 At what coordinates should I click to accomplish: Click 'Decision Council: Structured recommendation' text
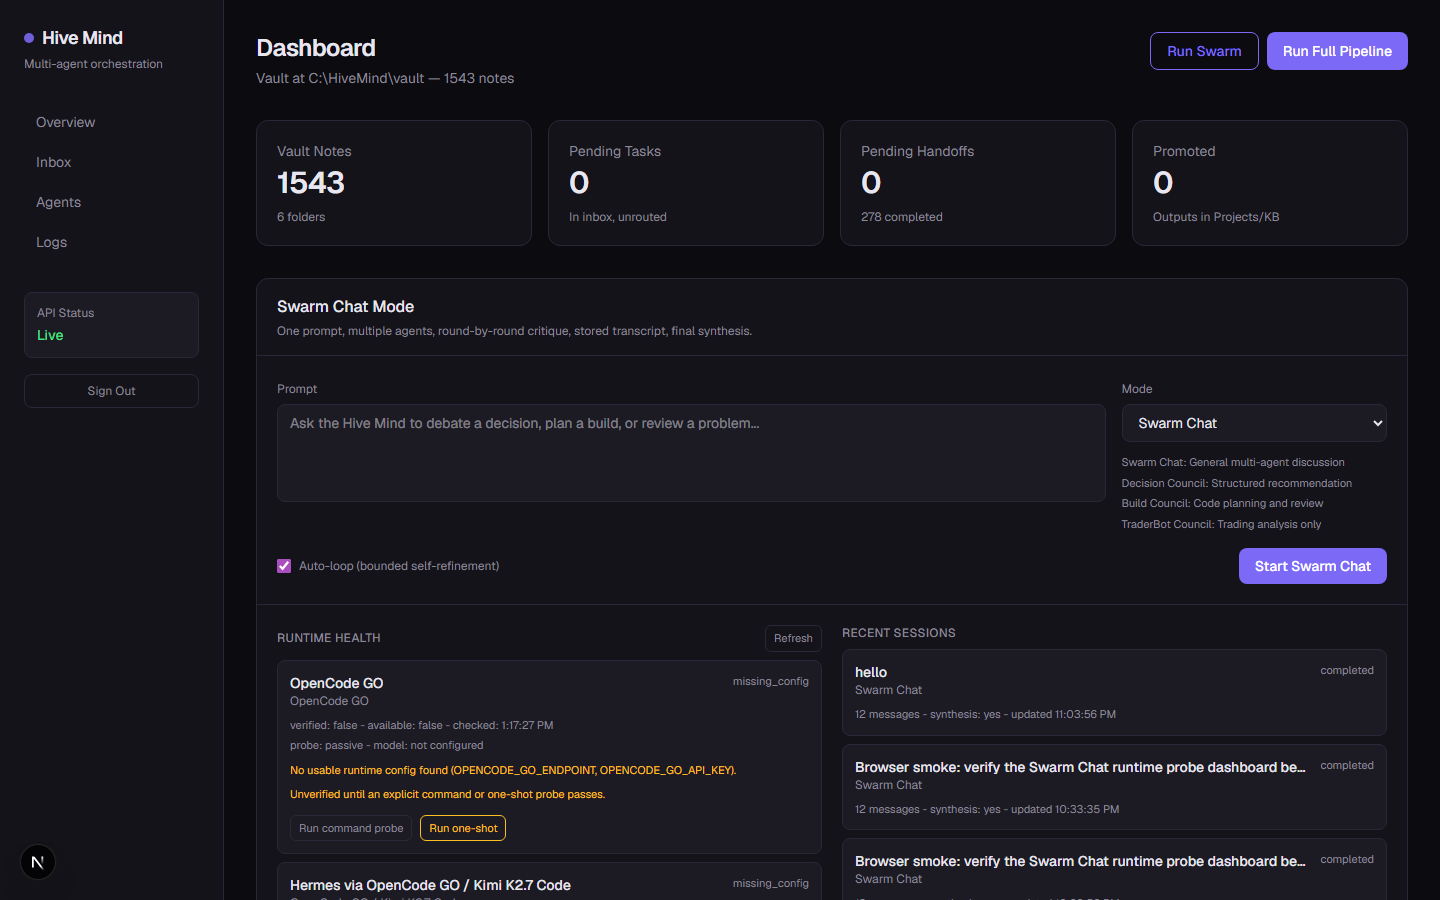tap(1236, 483)
